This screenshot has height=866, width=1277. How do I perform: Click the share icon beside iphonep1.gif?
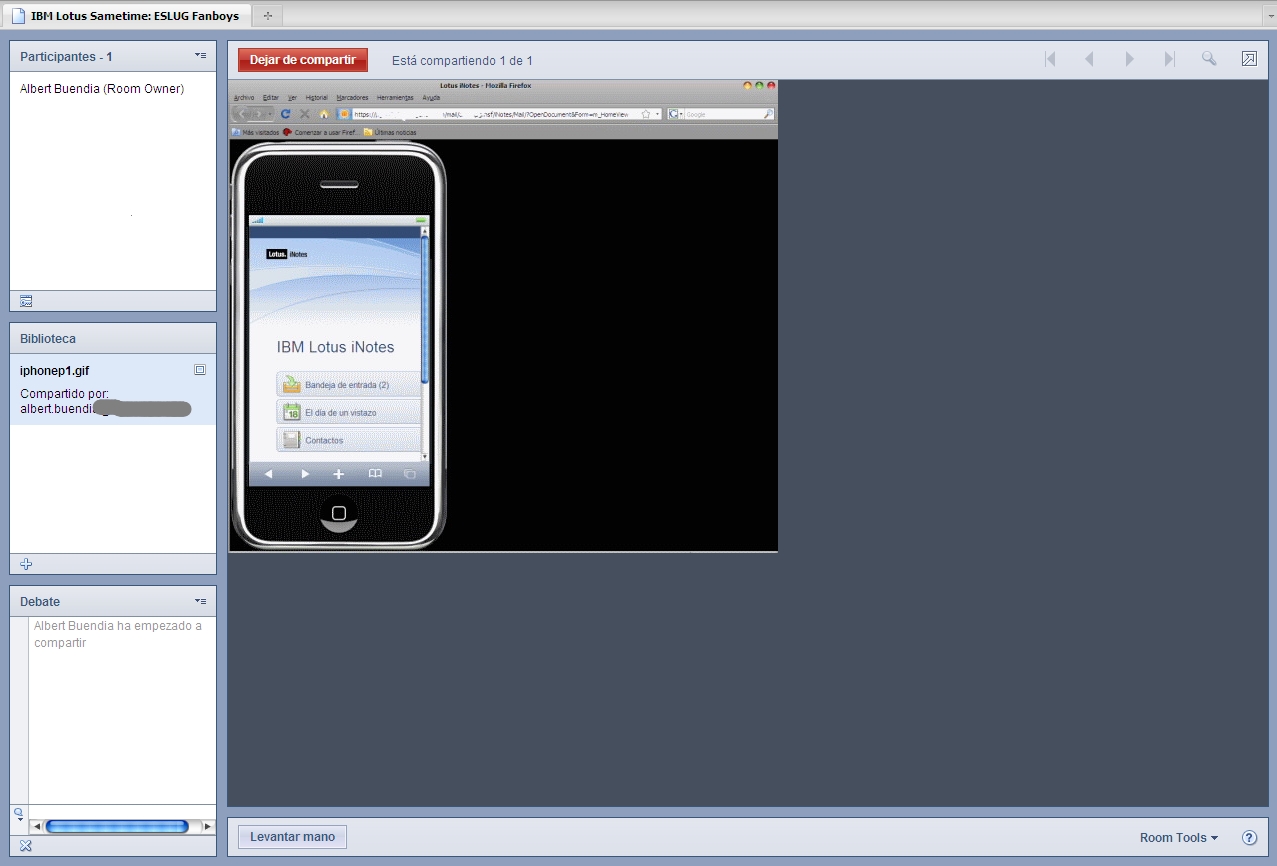(200, 370)
